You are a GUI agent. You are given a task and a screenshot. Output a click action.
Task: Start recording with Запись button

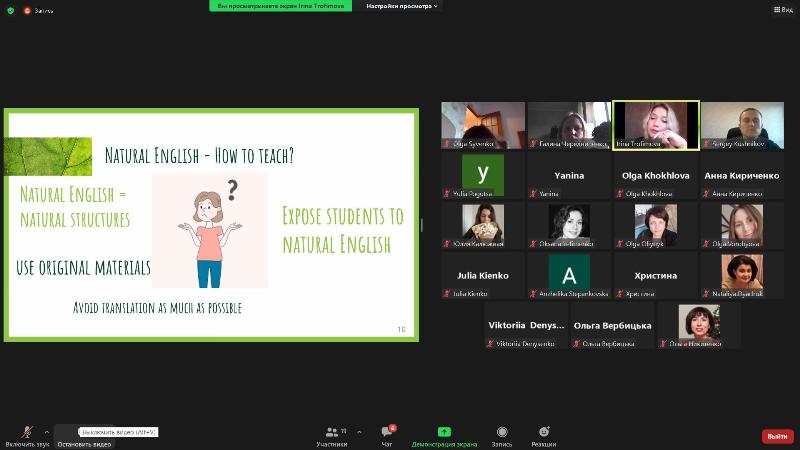point(502,437)
